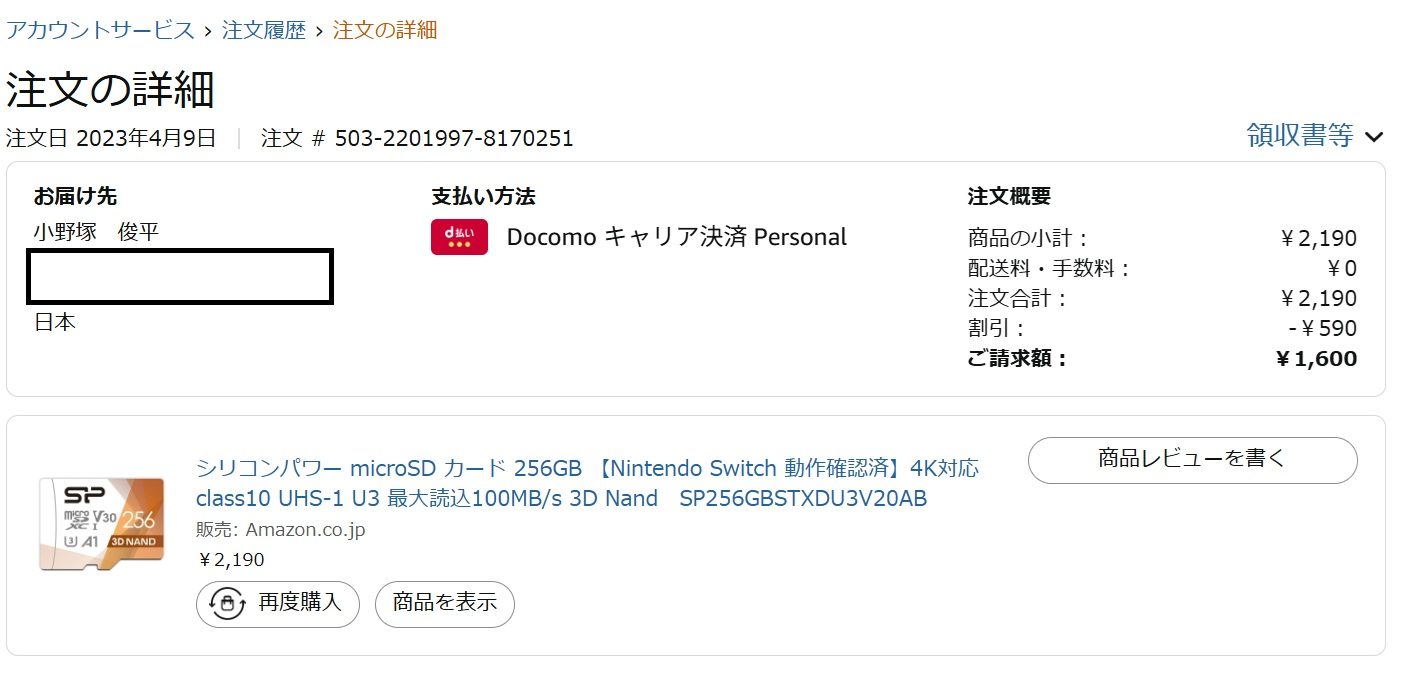Viewport: 1401px width, 673px height.
Task: Click the SP microSD card product thumbnail
Action: (x=101, y=523)
